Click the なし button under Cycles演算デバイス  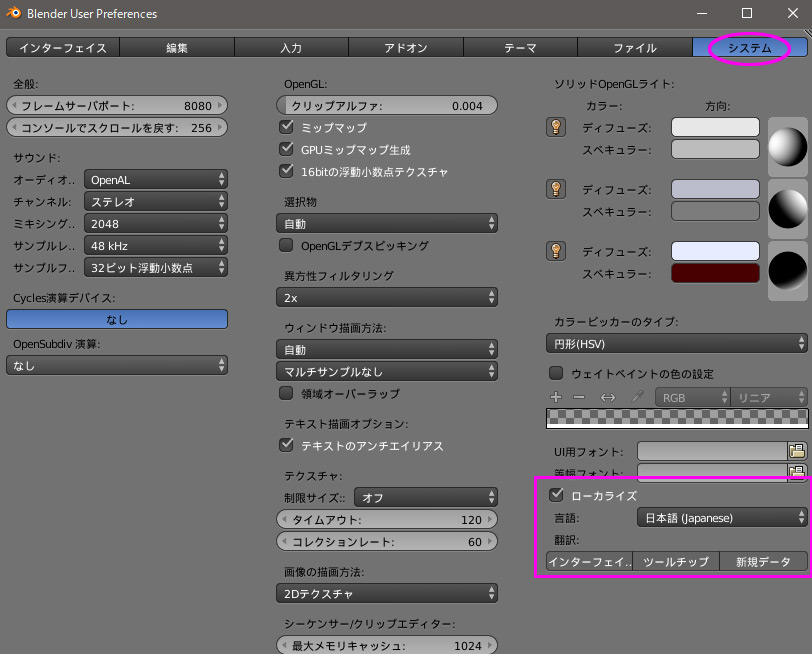click(x=117, y=319)
